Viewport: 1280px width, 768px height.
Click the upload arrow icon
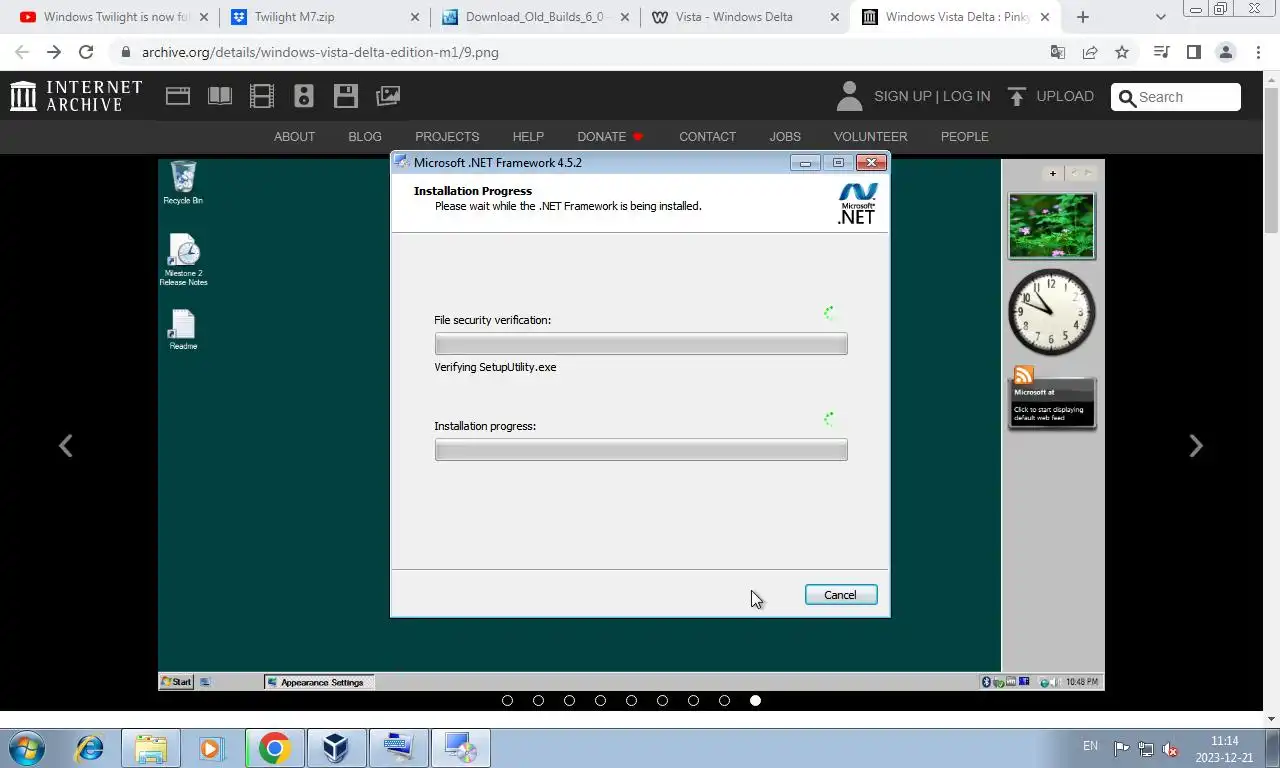[1017, 96]
